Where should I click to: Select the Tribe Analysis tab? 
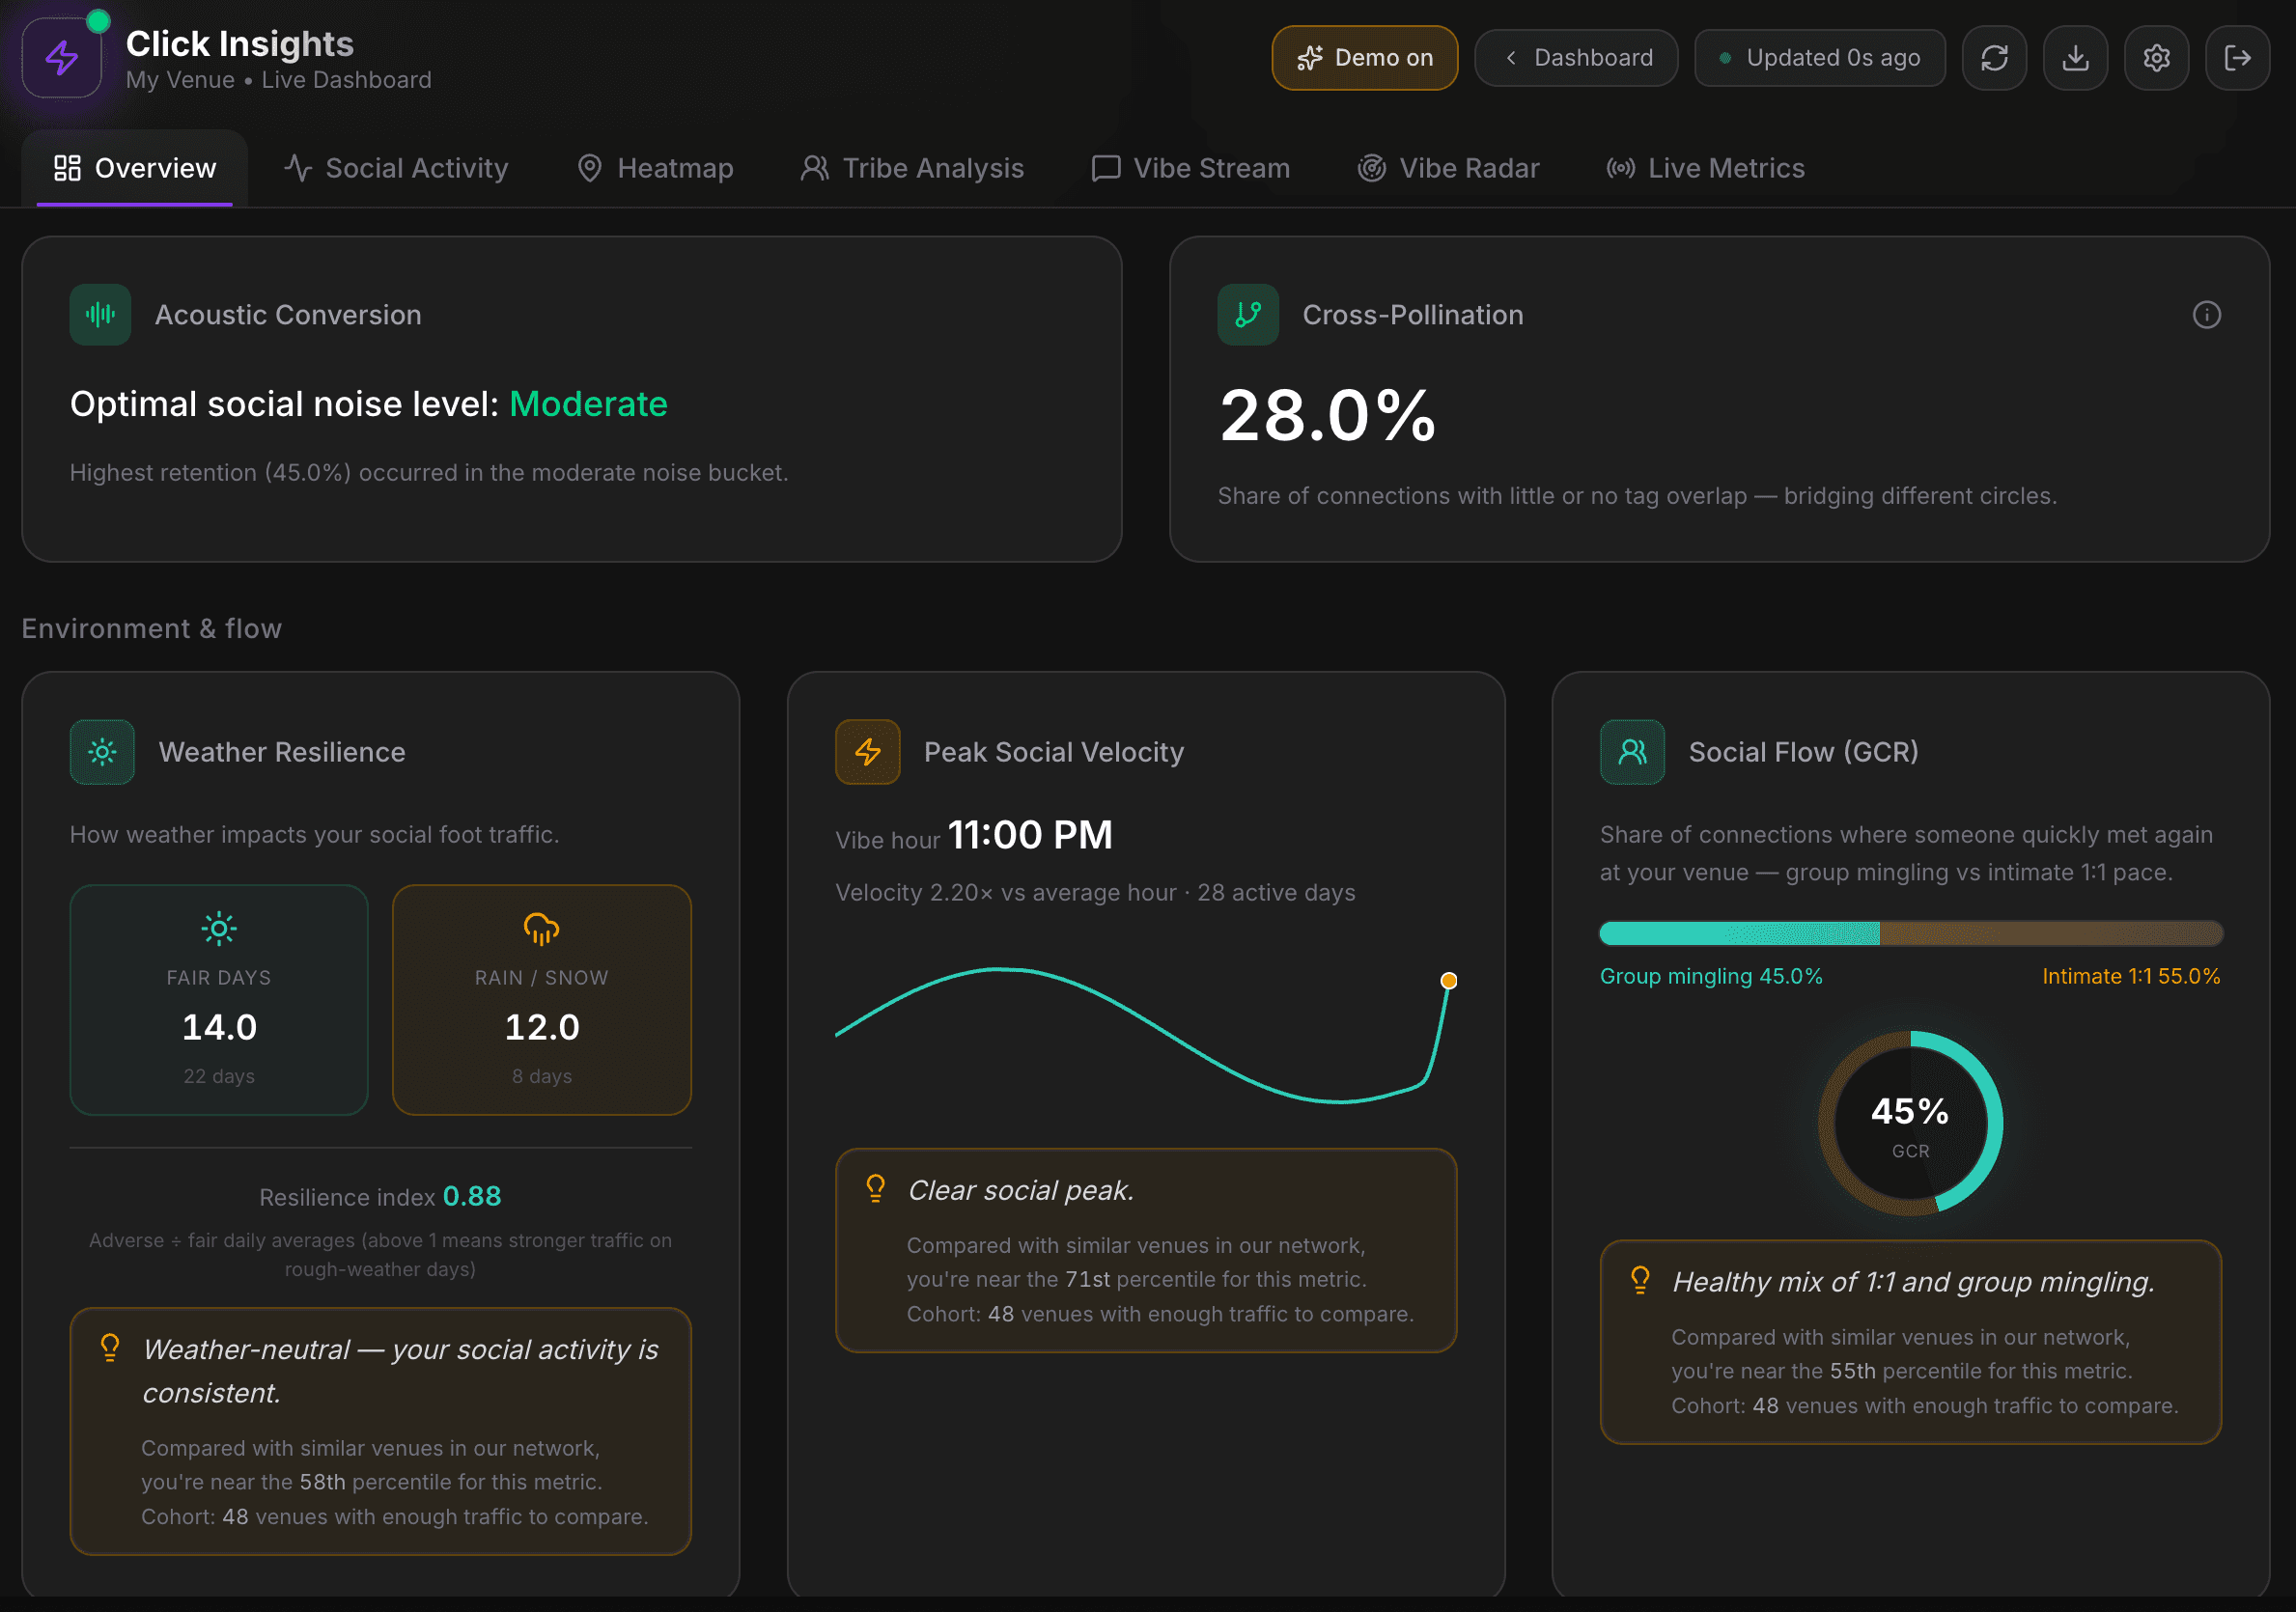point(912,168)
